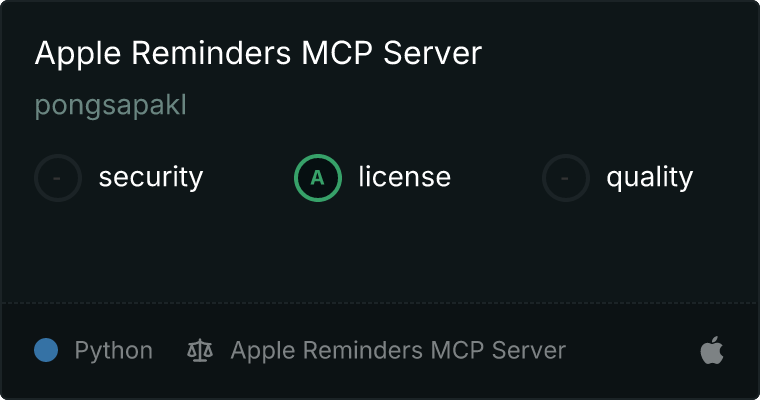
Task: Click the green A license grade badge
Action: 318,178
